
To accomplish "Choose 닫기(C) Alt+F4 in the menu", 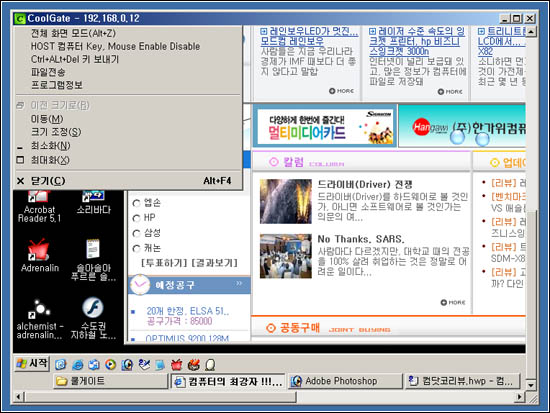I will click(128, 181).
